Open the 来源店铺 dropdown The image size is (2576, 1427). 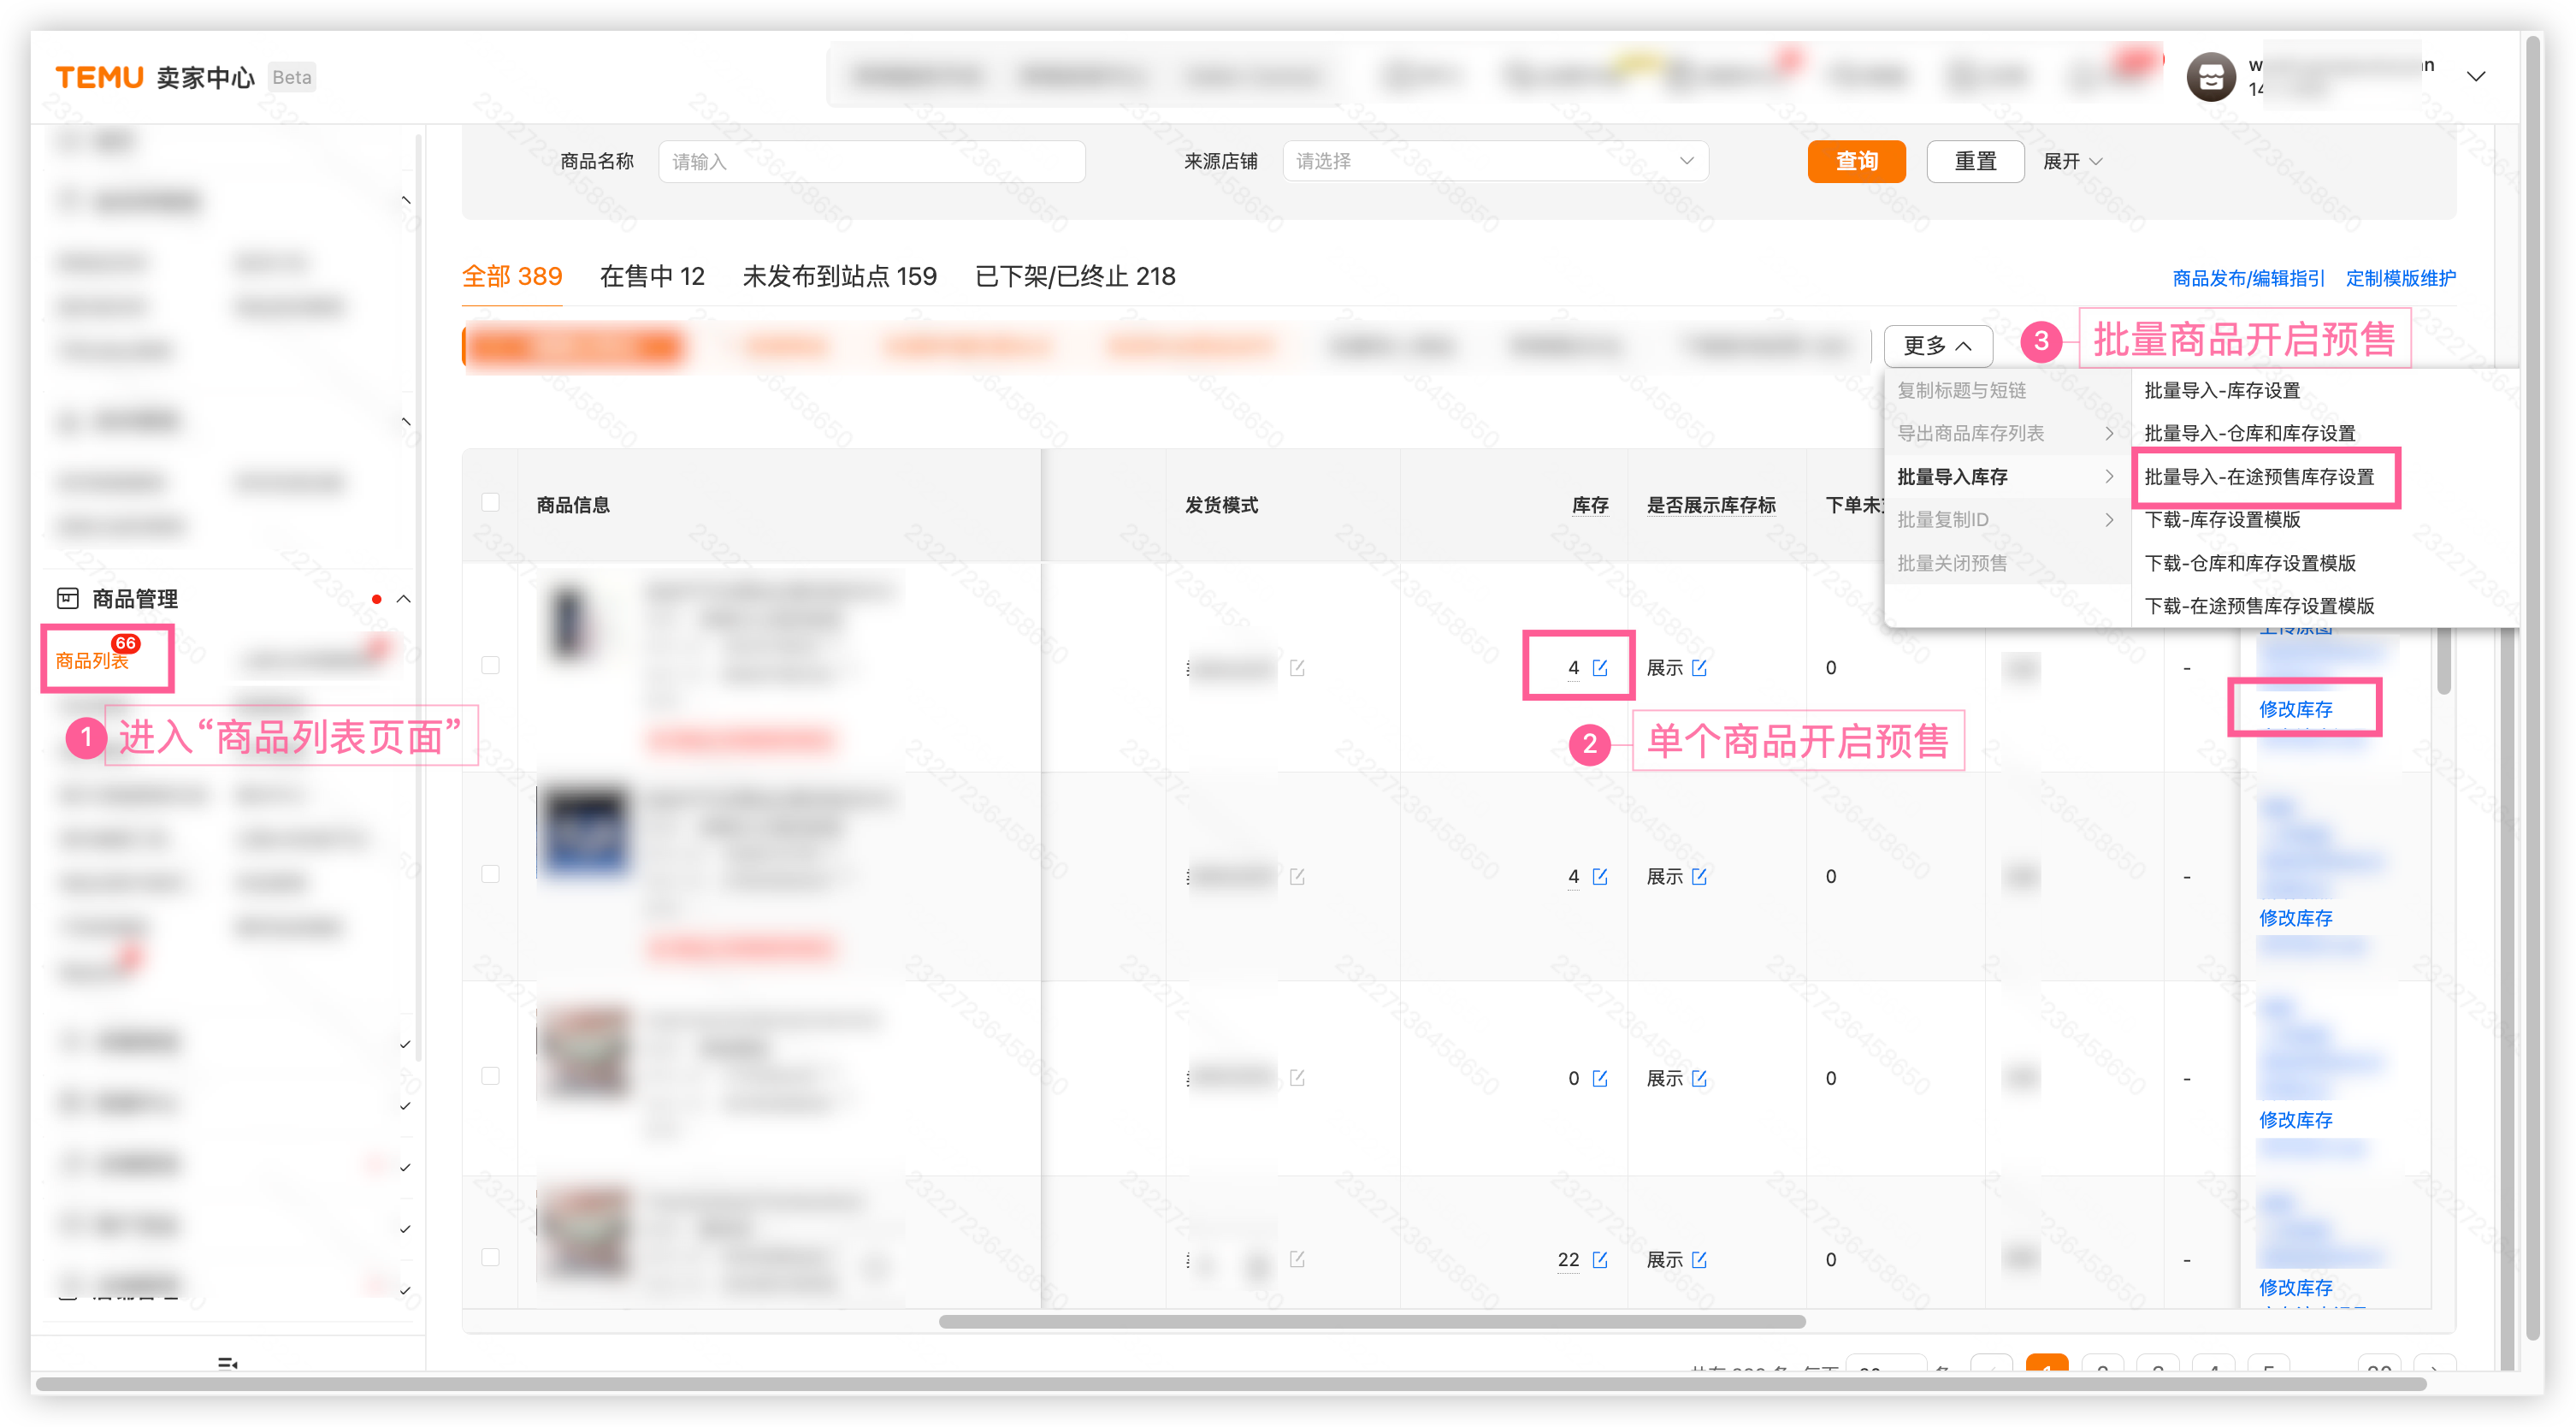(x=1495, y=161)
